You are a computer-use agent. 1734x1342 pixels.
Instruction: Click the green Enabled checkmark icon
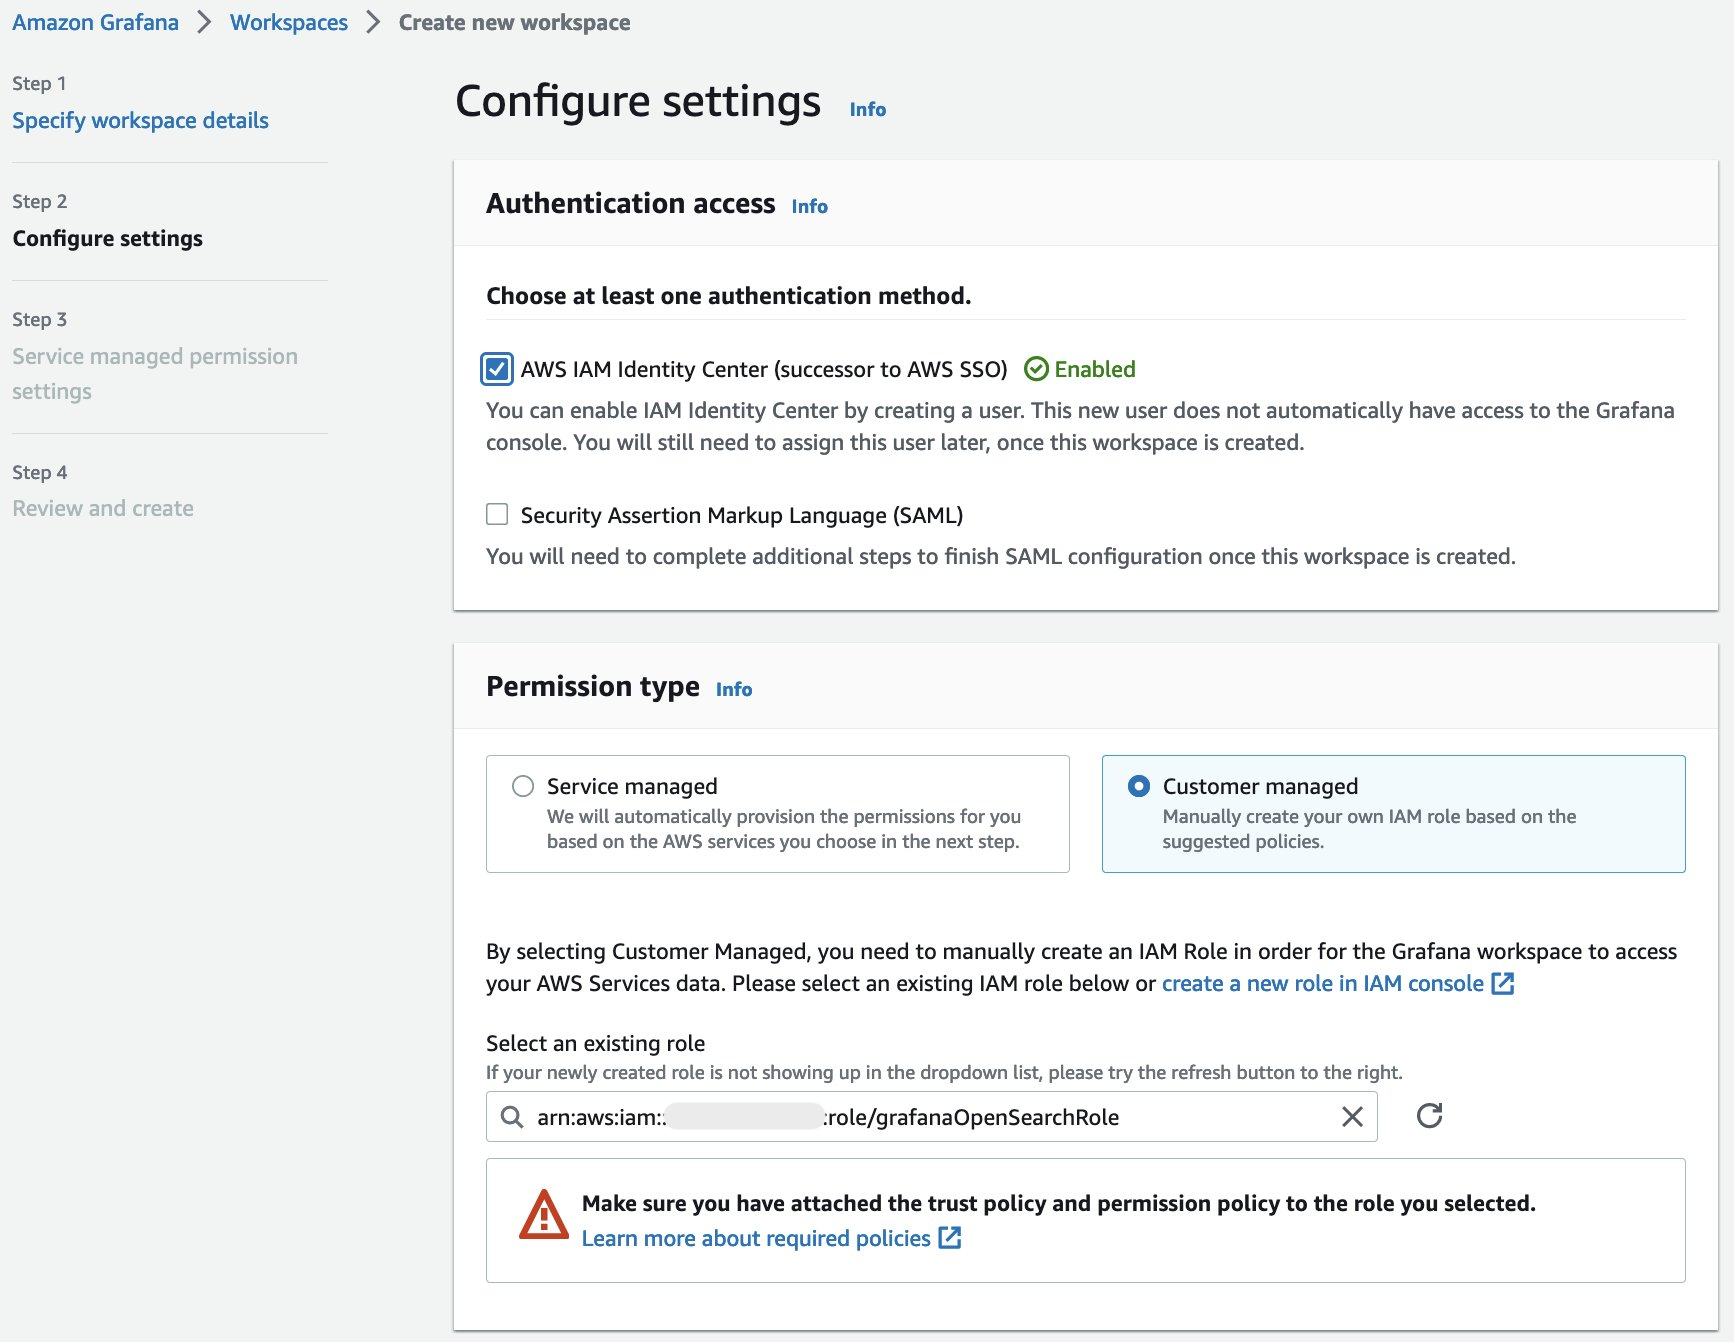(x=1037, y=370)
